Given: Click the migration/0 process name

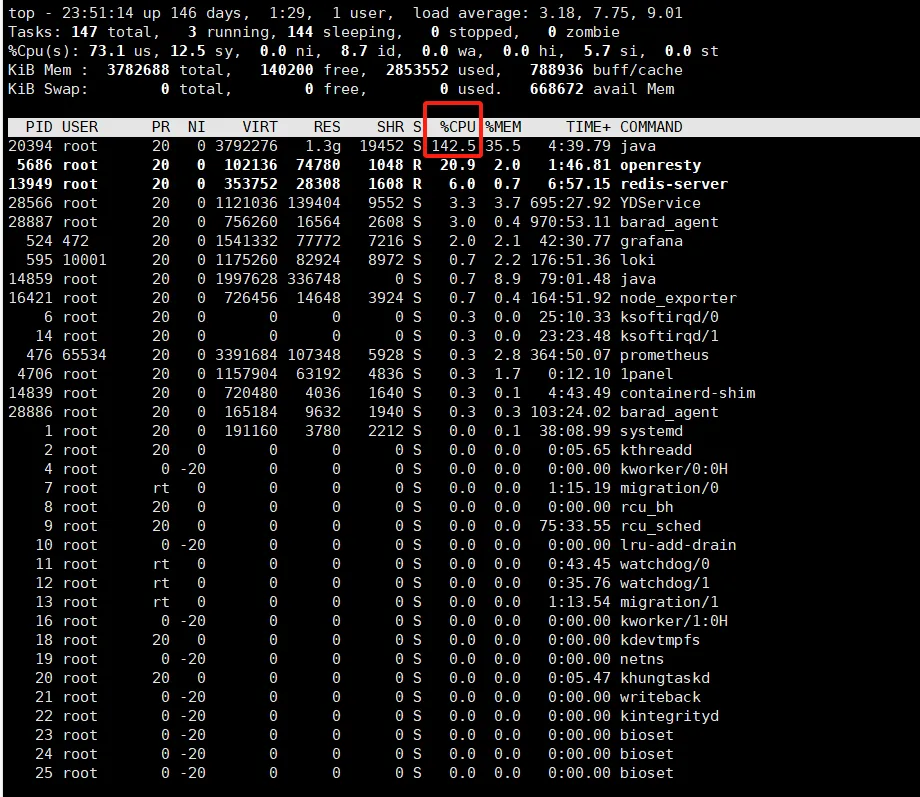Looking at the screenshot, I should coord(669,488).
